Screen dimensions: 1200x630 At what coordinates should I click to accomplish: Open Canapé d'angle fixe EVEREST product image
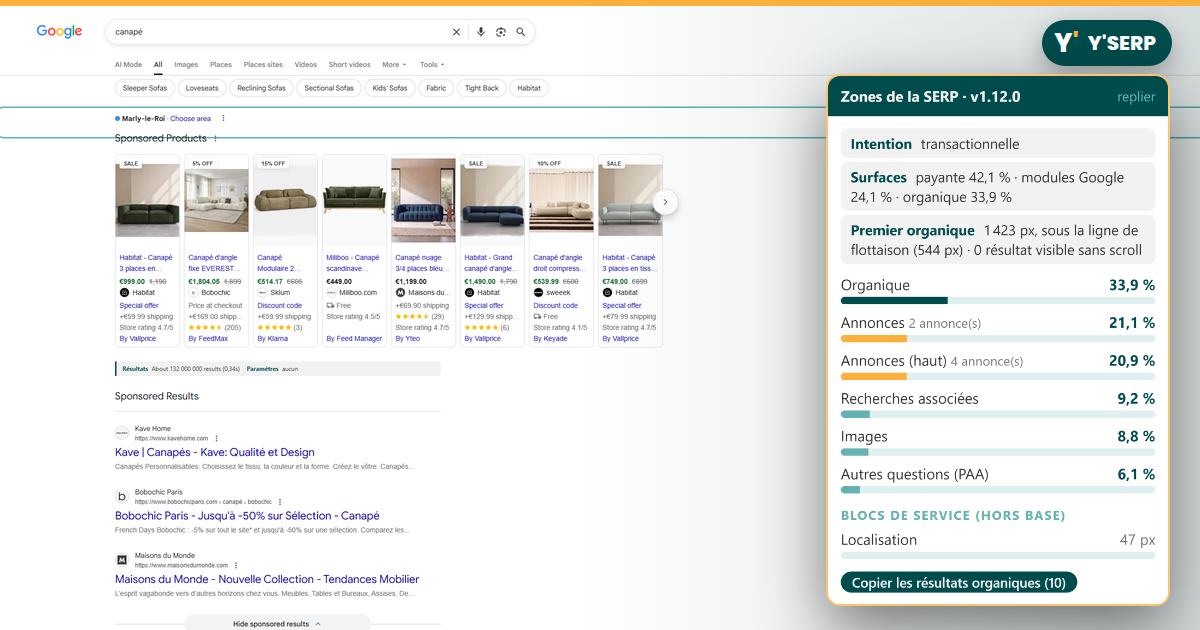pyautogui.click(x=217, y=200)
